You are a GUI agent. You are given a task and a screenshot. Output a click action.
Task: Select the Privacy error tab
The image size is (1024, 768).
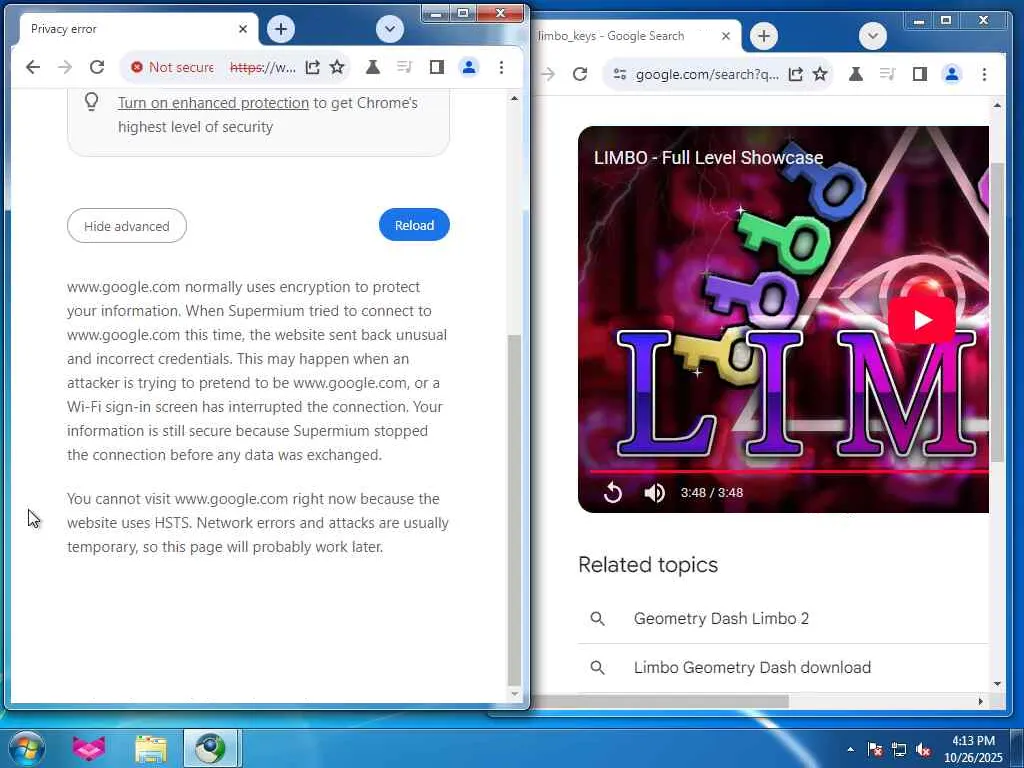point(136,29)
